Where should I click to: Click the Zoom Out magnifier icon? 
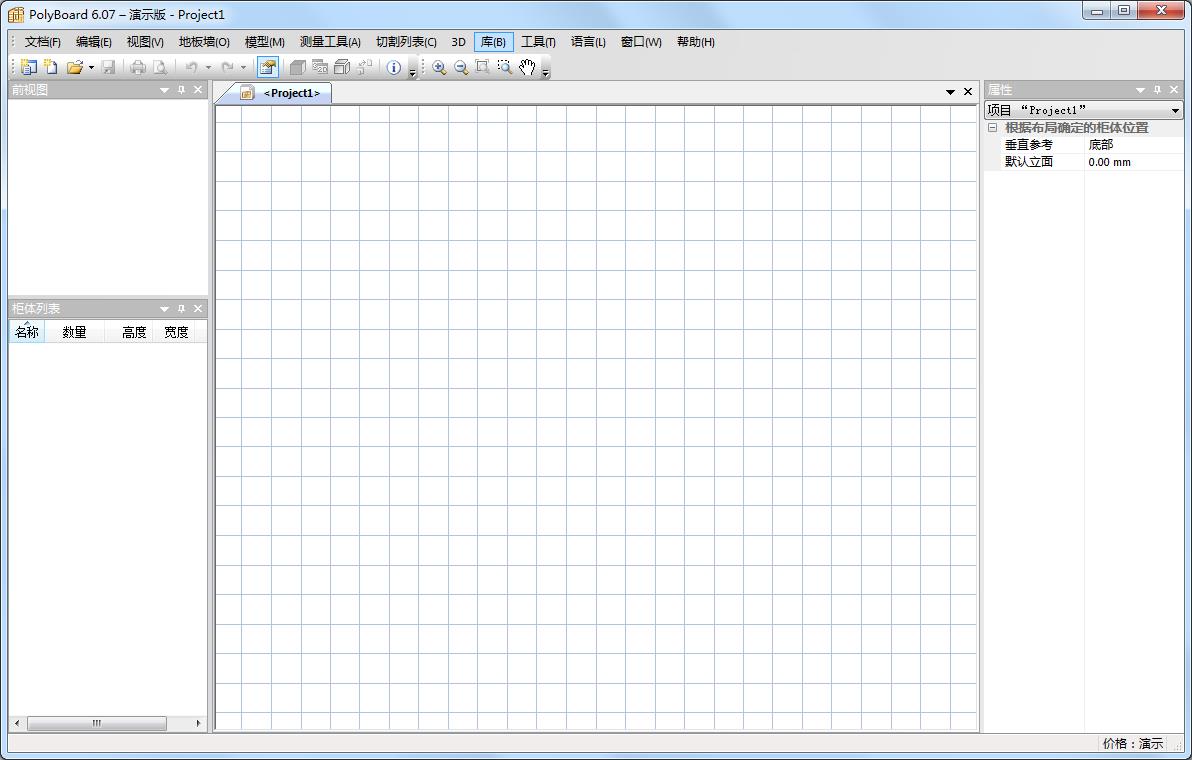(461, 67)
